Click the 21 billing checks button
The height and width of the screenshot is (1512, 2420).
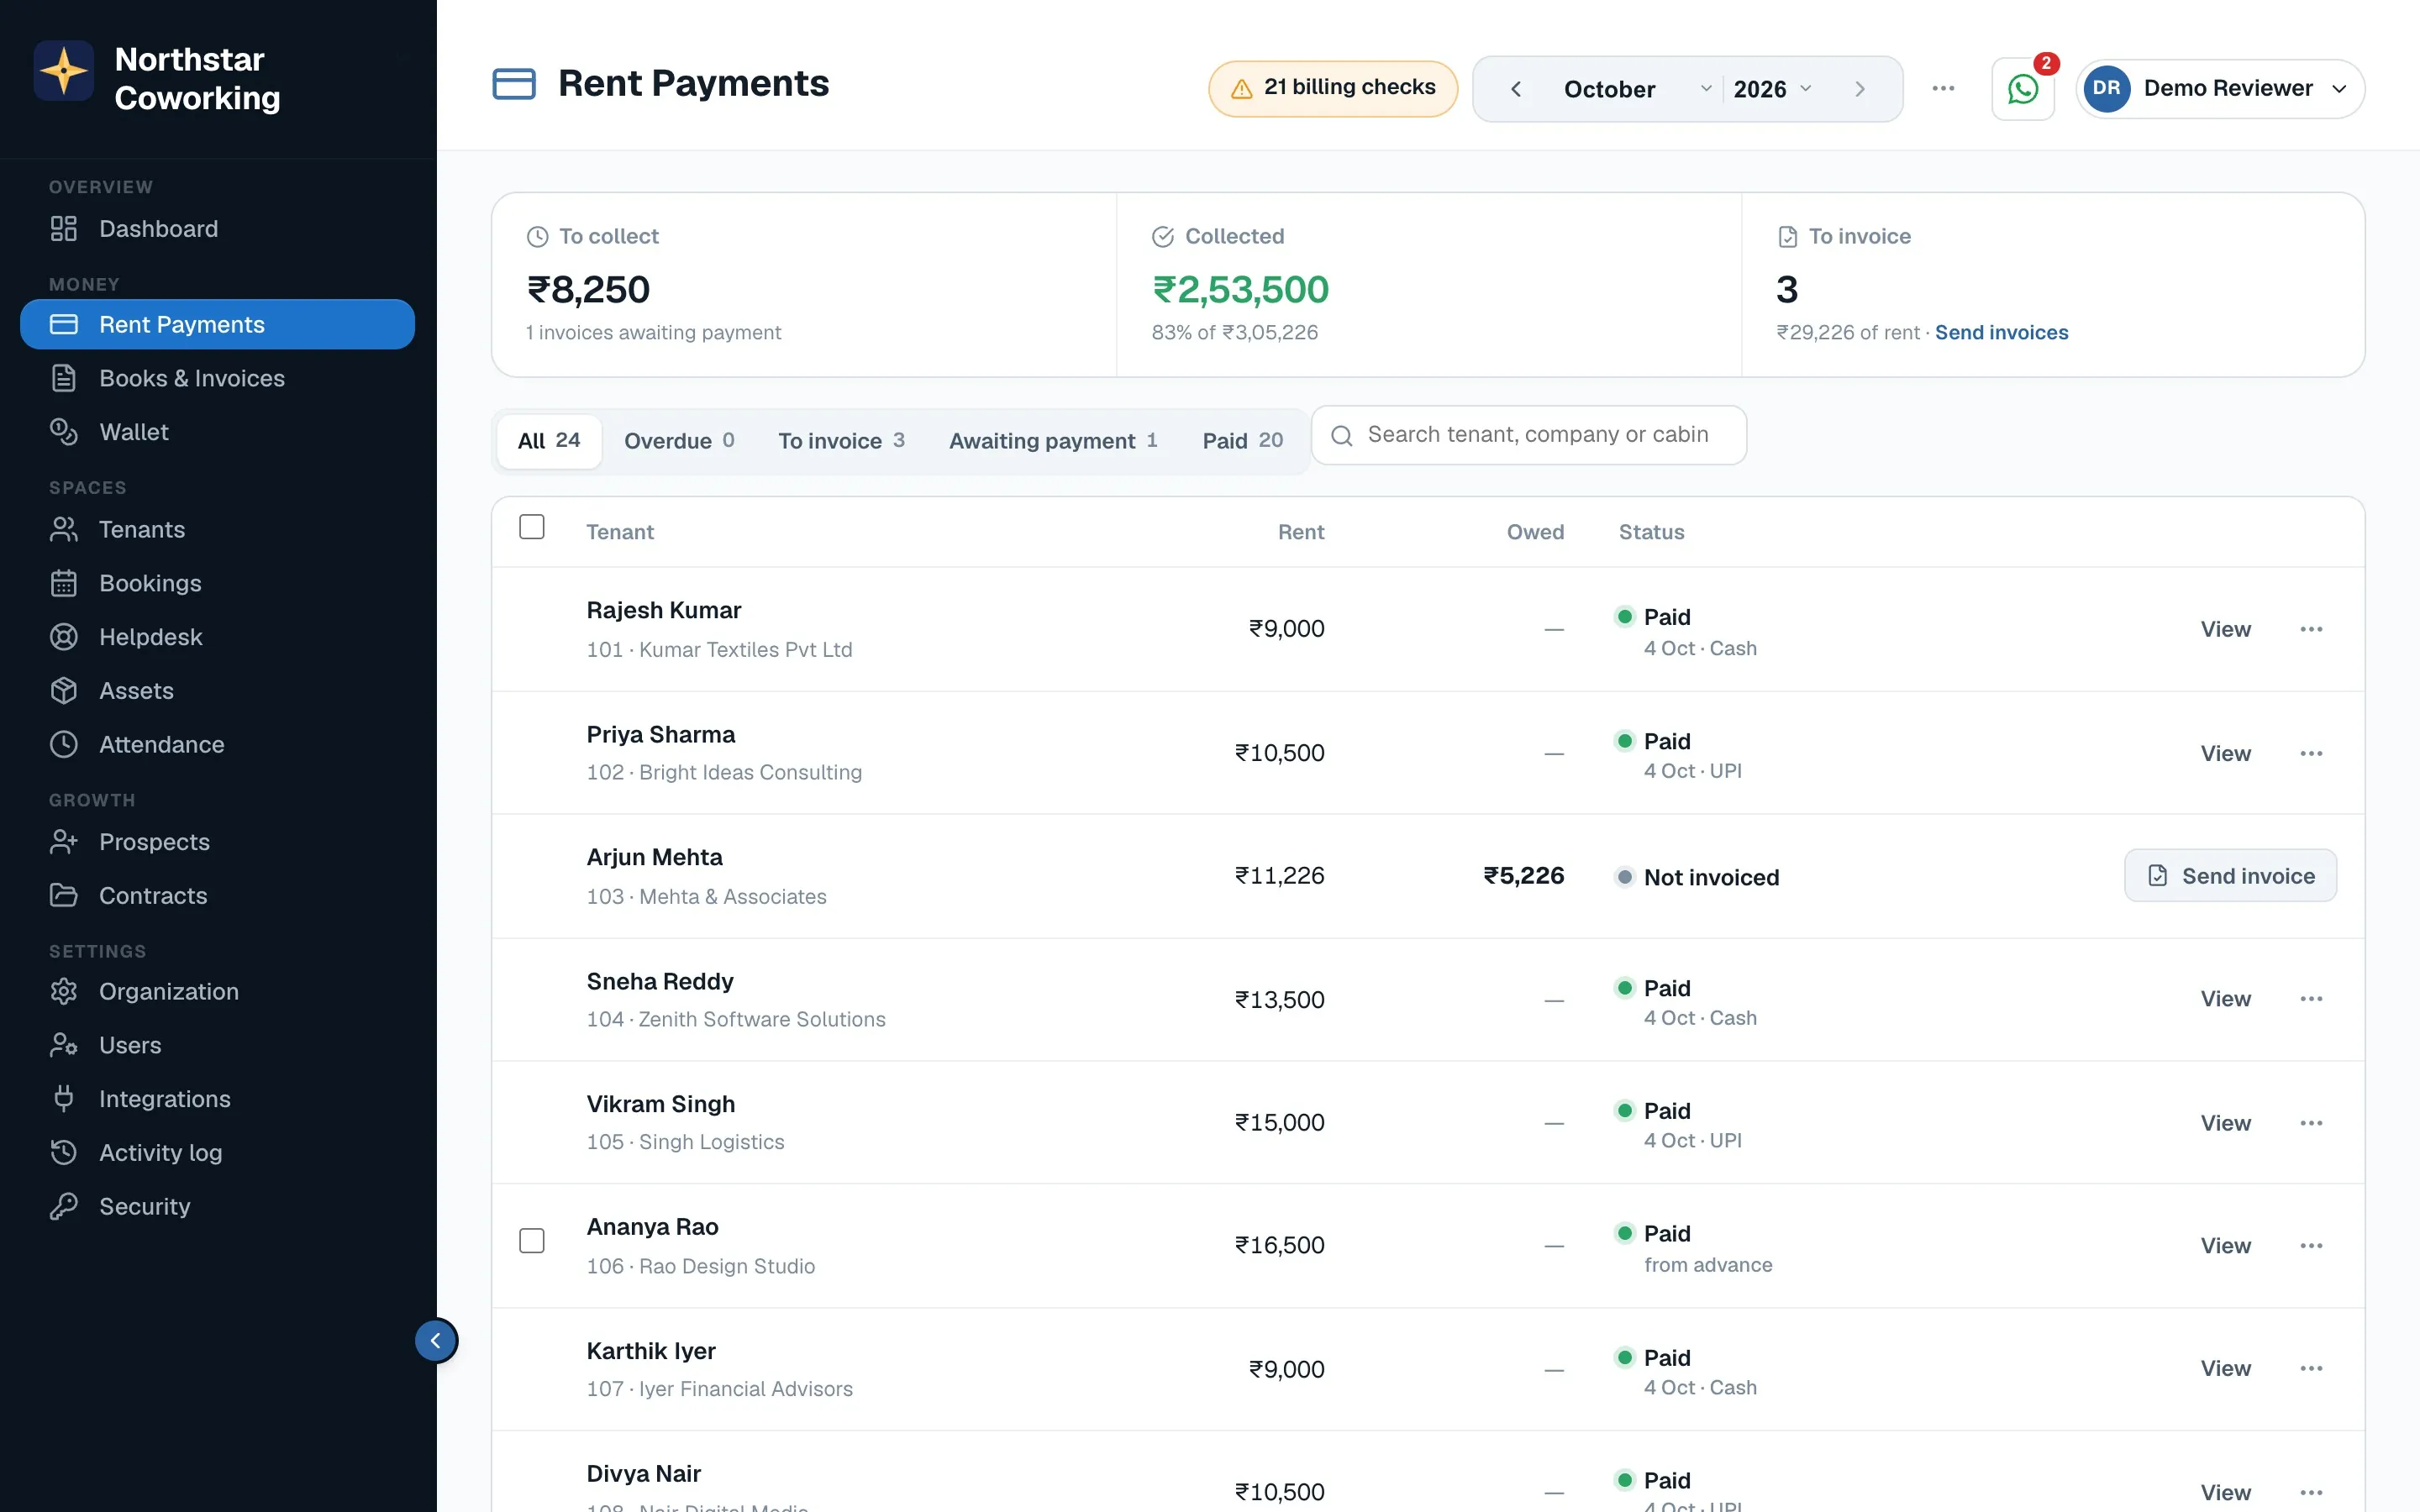coord(1333,89)
